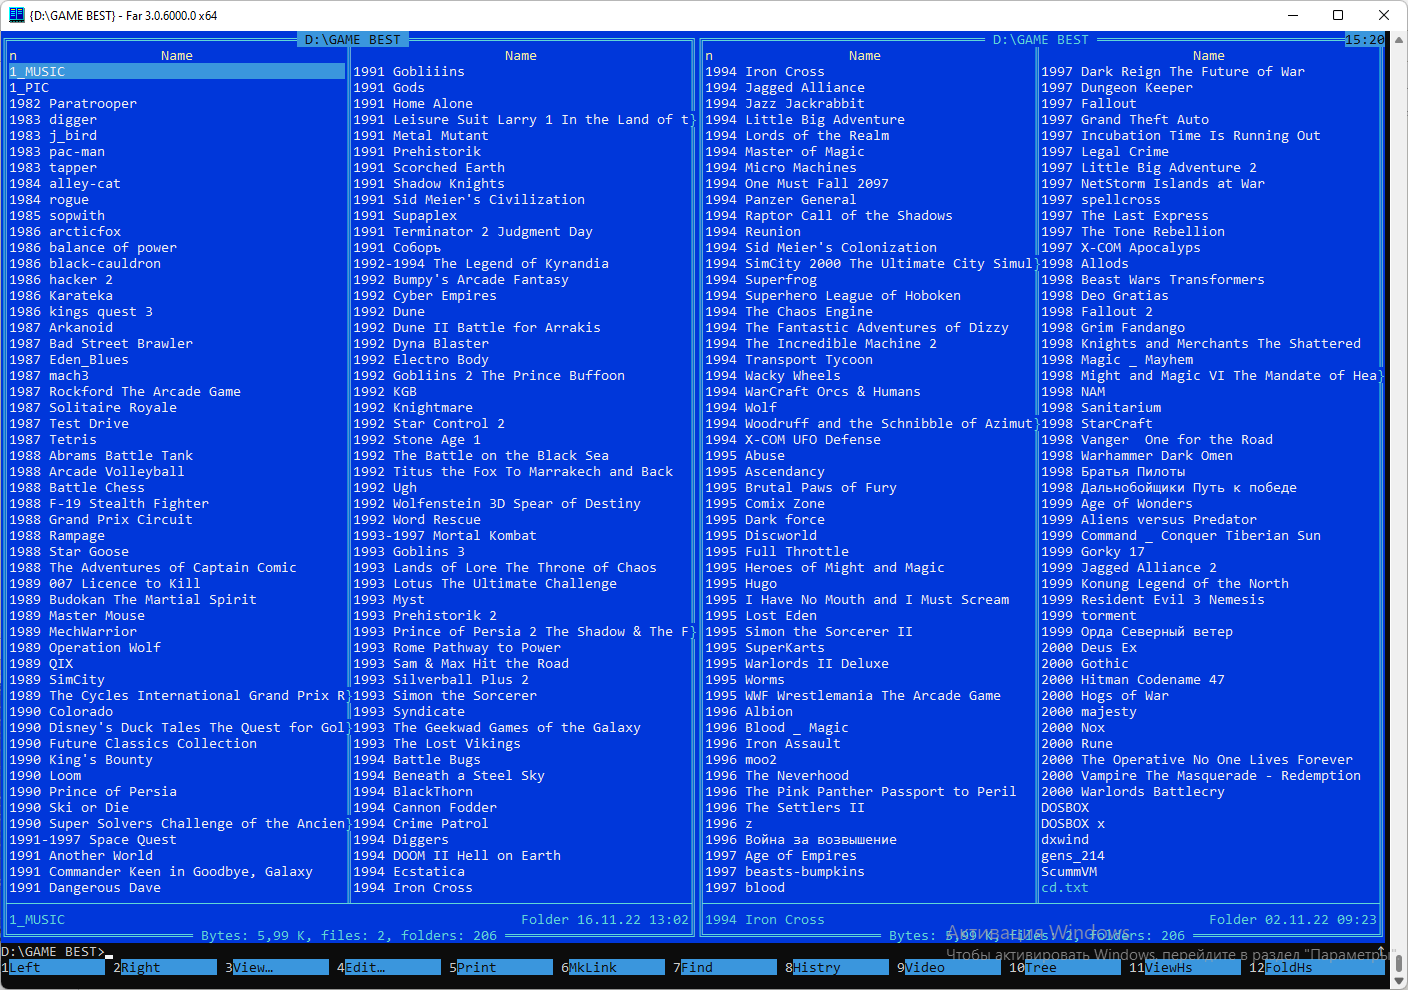Click the 15:20 clock in panel corner
The image size is (1408, 990).
[1365, 39]
